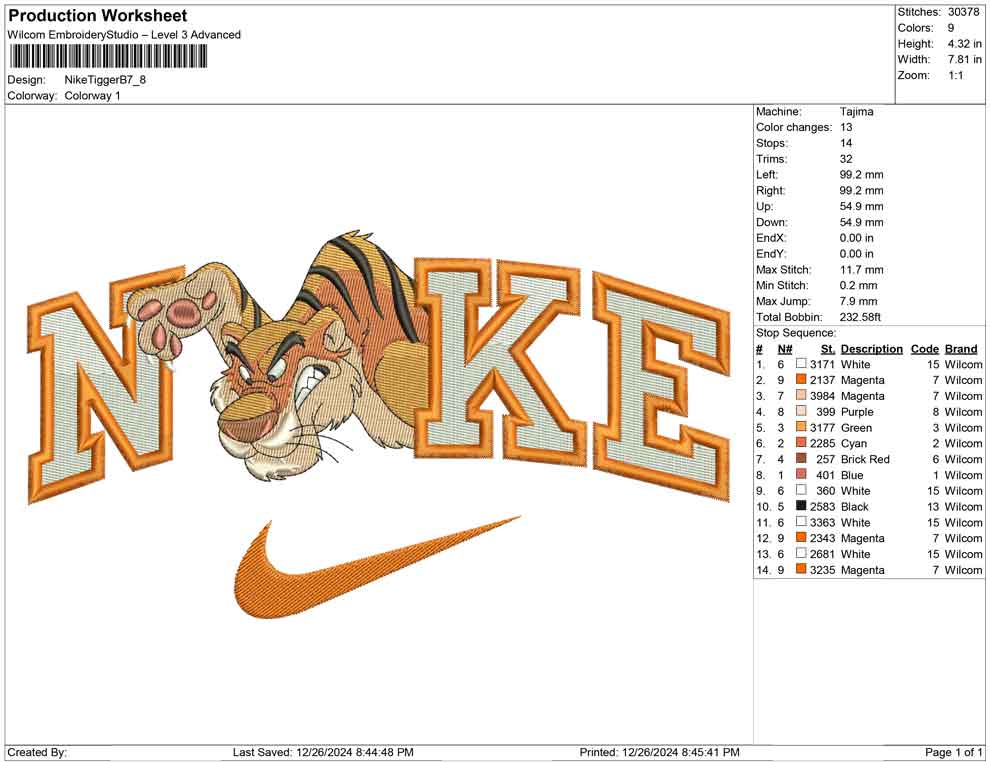990x762 pixels.
Task: Click the EndX value '0.00 in'
Action: [x=857, y=237]
